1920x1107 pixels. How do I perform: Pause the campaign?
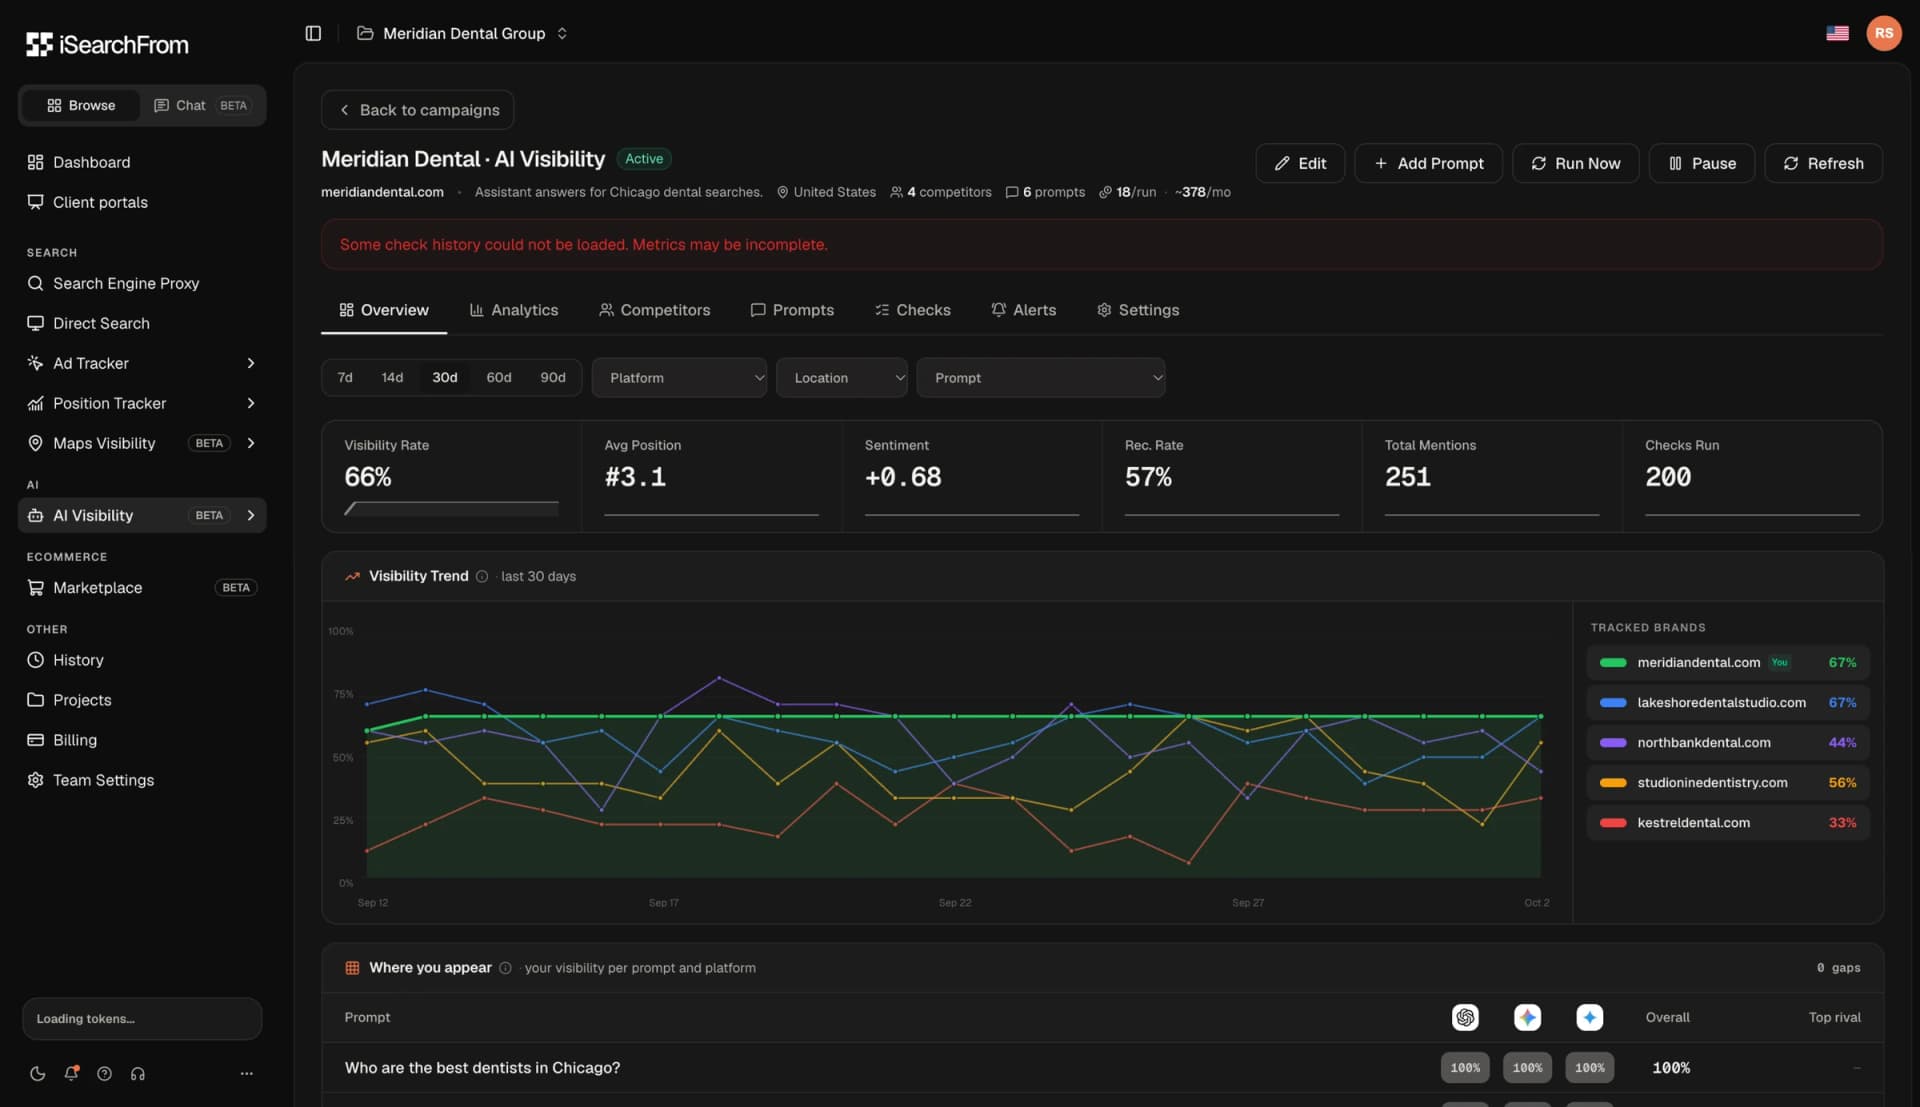point(1701,163)
